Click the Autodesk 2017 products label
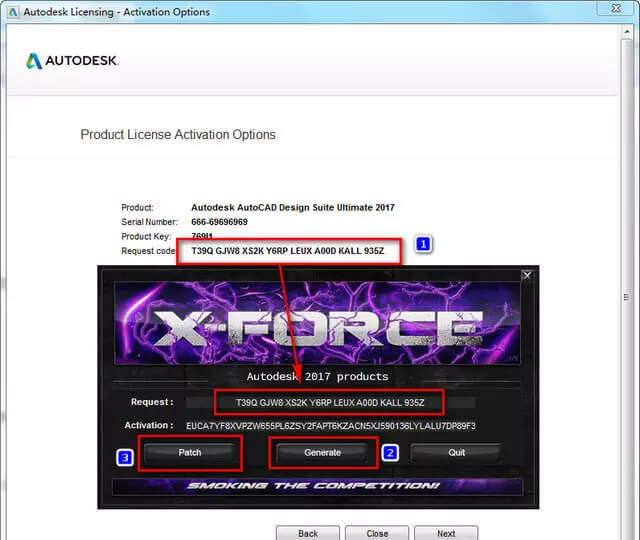Image resolution: width=640 pixels, height=540 pixels. coord(318,376)
